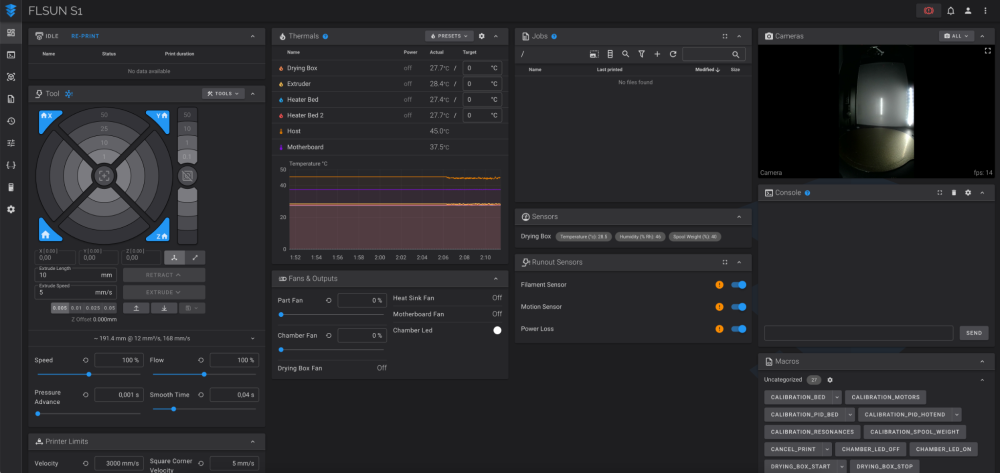Click the Extruder target temperature field
The height and width of the screenshot is (473, 1000).
coord(479,84)
